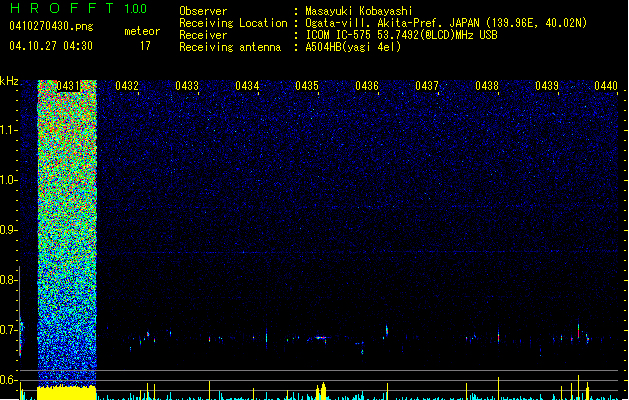Select the A504HB(yagi 4el) antenna text
The width and height of the screenshot is (629, 400).
(353, 47)
